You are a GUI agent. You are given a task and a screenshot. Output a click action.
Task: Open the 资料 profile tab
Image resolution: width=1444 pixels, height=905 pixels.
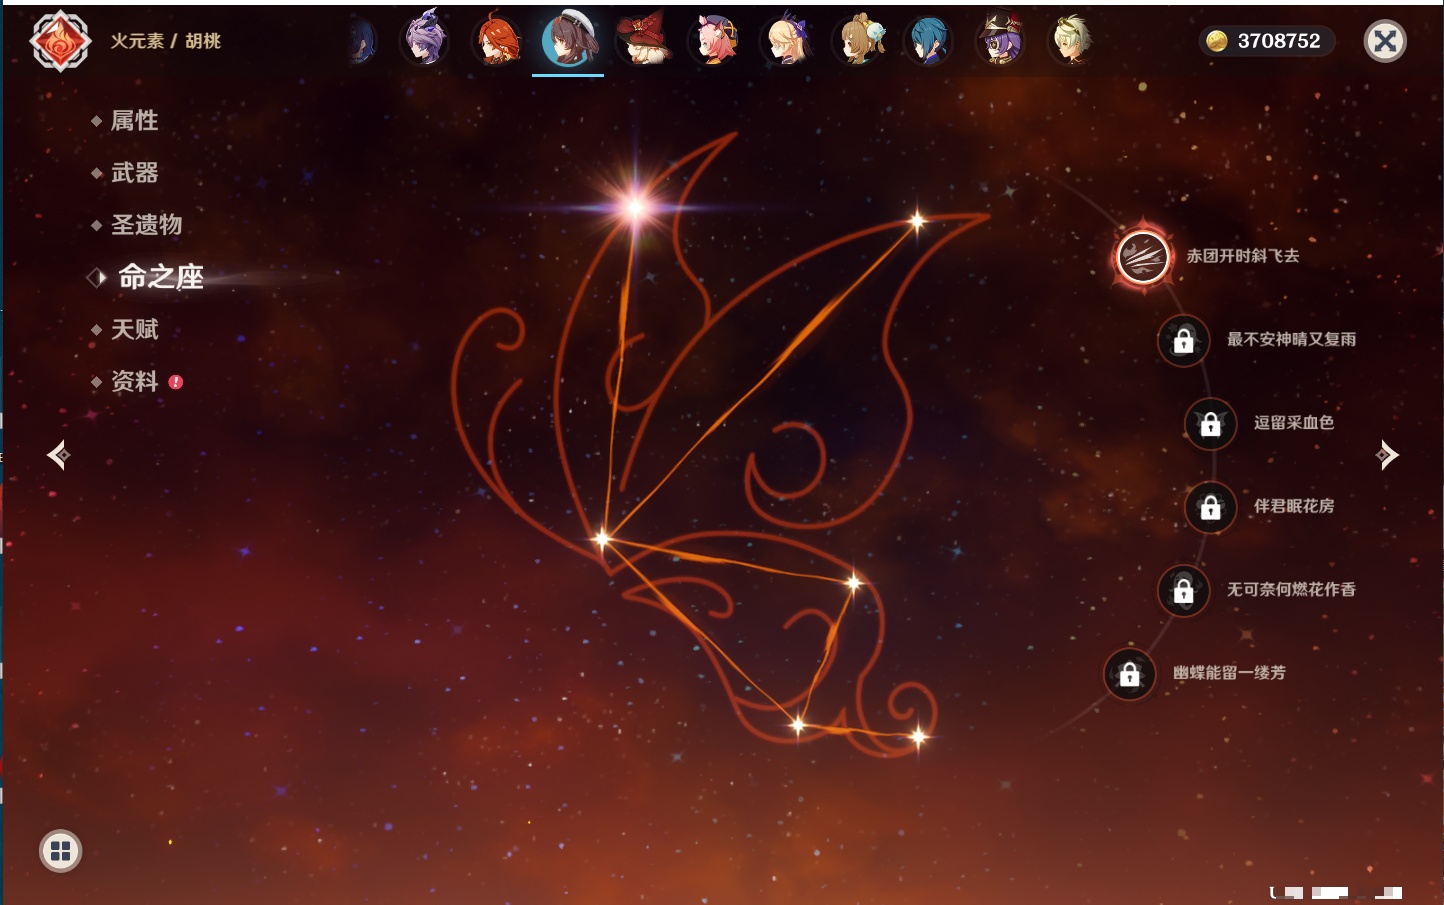(135, 381)
